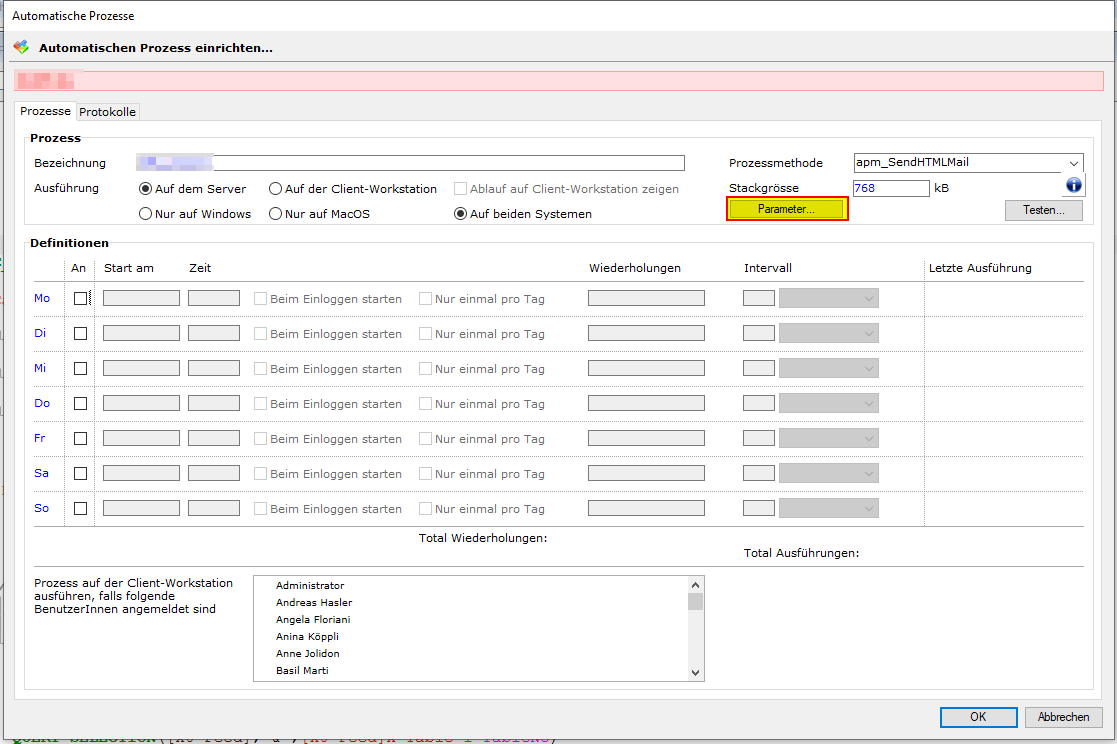
Task: Click the Stackgrösse input field
Action: click(890, 188)
